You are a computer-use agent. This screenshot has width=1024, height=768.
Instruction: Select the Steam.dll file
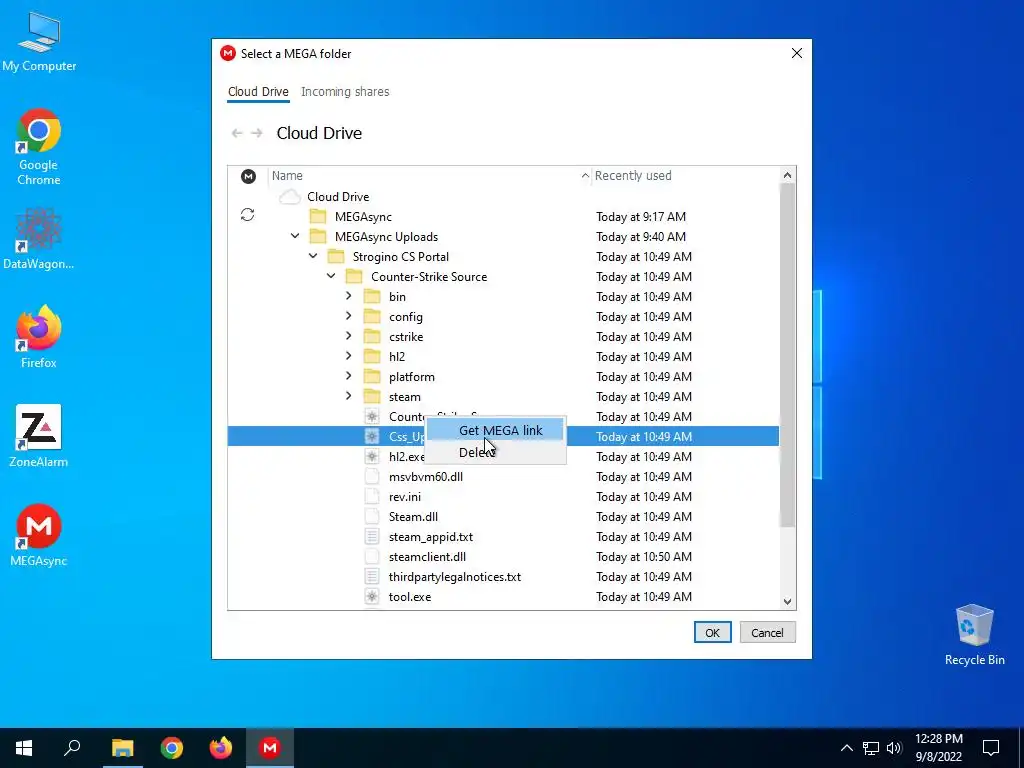413,517
